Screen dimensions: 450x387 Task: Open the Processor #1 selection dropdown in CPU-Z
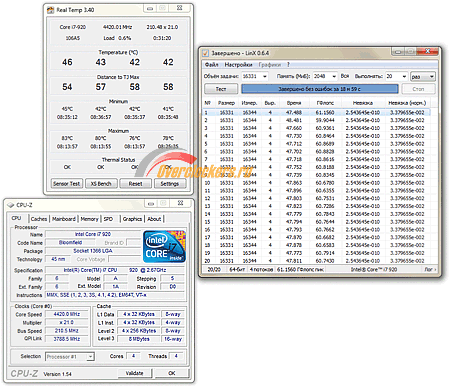(70, 357)
